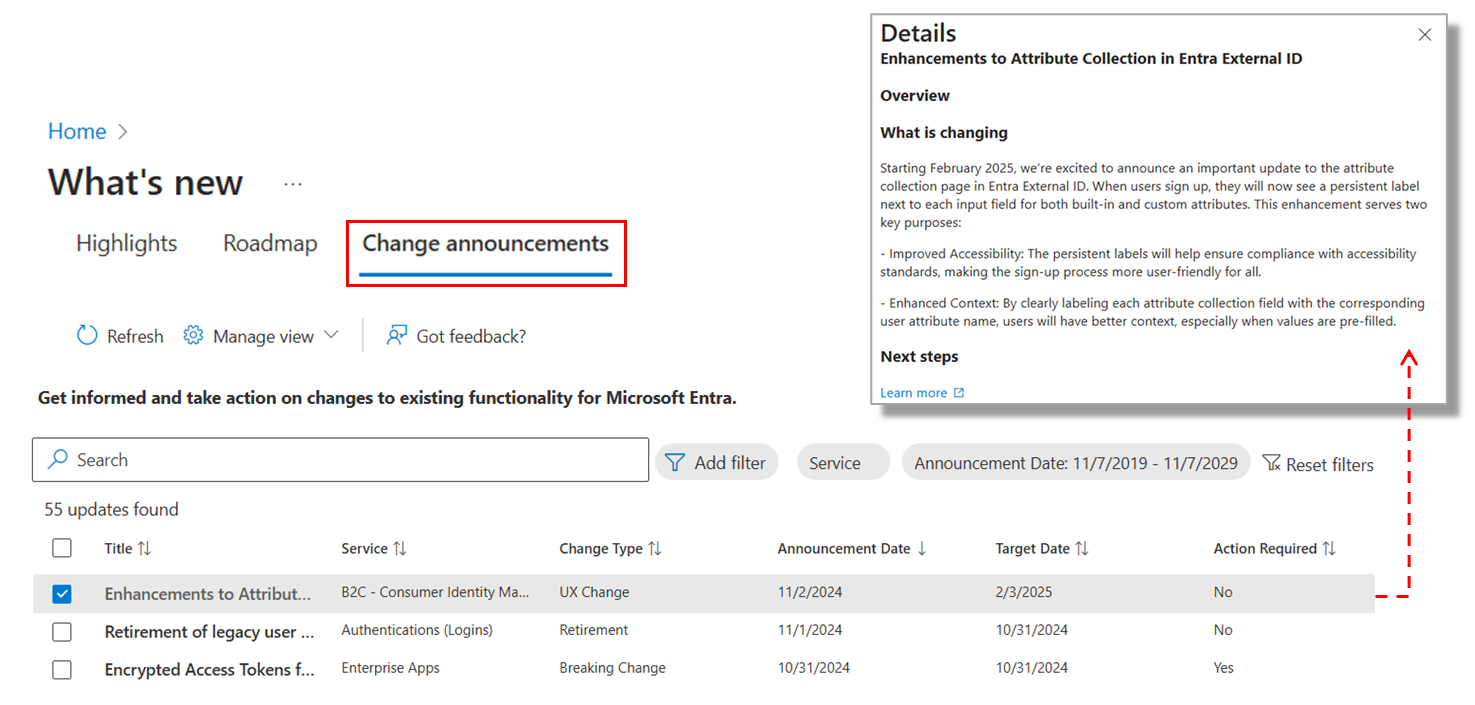Click the Refresh icon
1475x705 pixels.
[87, 335]
